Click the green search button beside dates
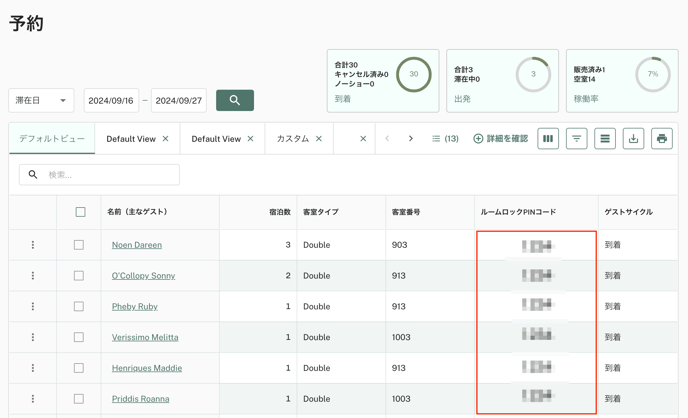The image size is (688, 418). tap(234, 100)
